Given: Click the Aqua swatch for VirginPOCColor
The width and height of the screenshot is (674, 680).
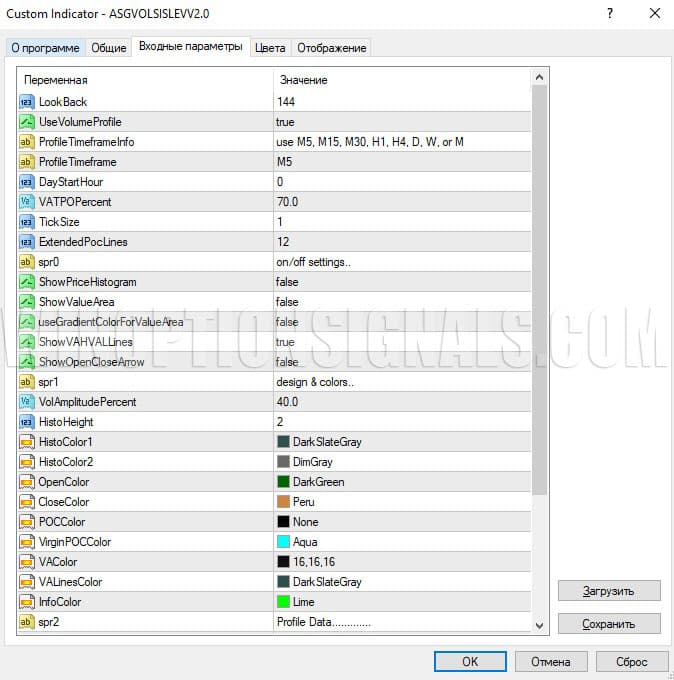Looking at the screenshot, I should [284, 542].
